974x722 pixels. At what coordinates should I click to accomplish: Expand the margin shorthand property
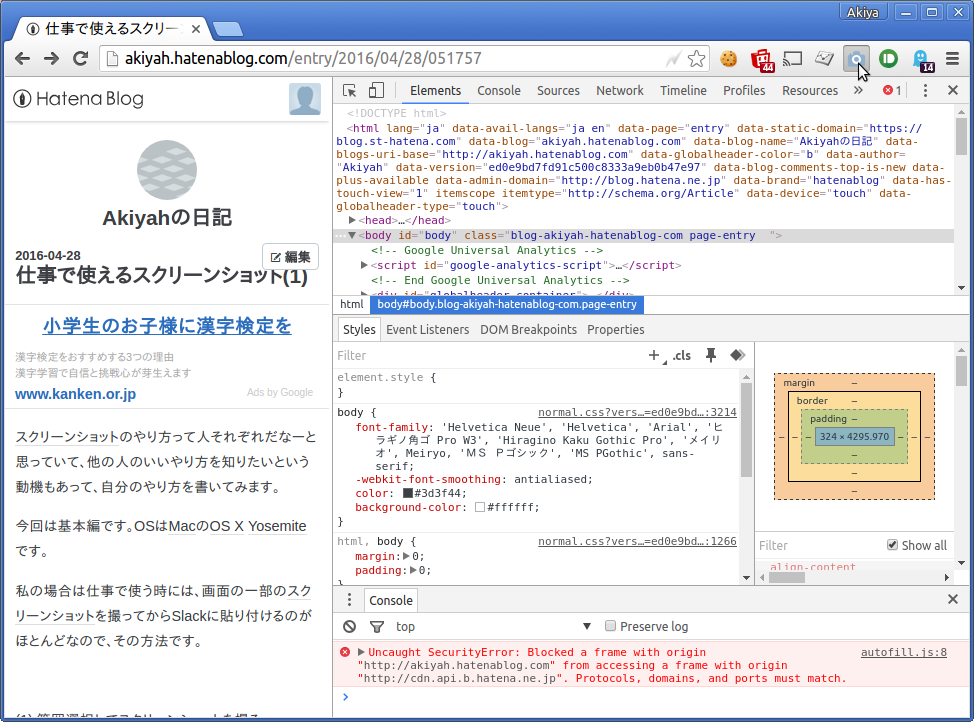click(407, 556)
